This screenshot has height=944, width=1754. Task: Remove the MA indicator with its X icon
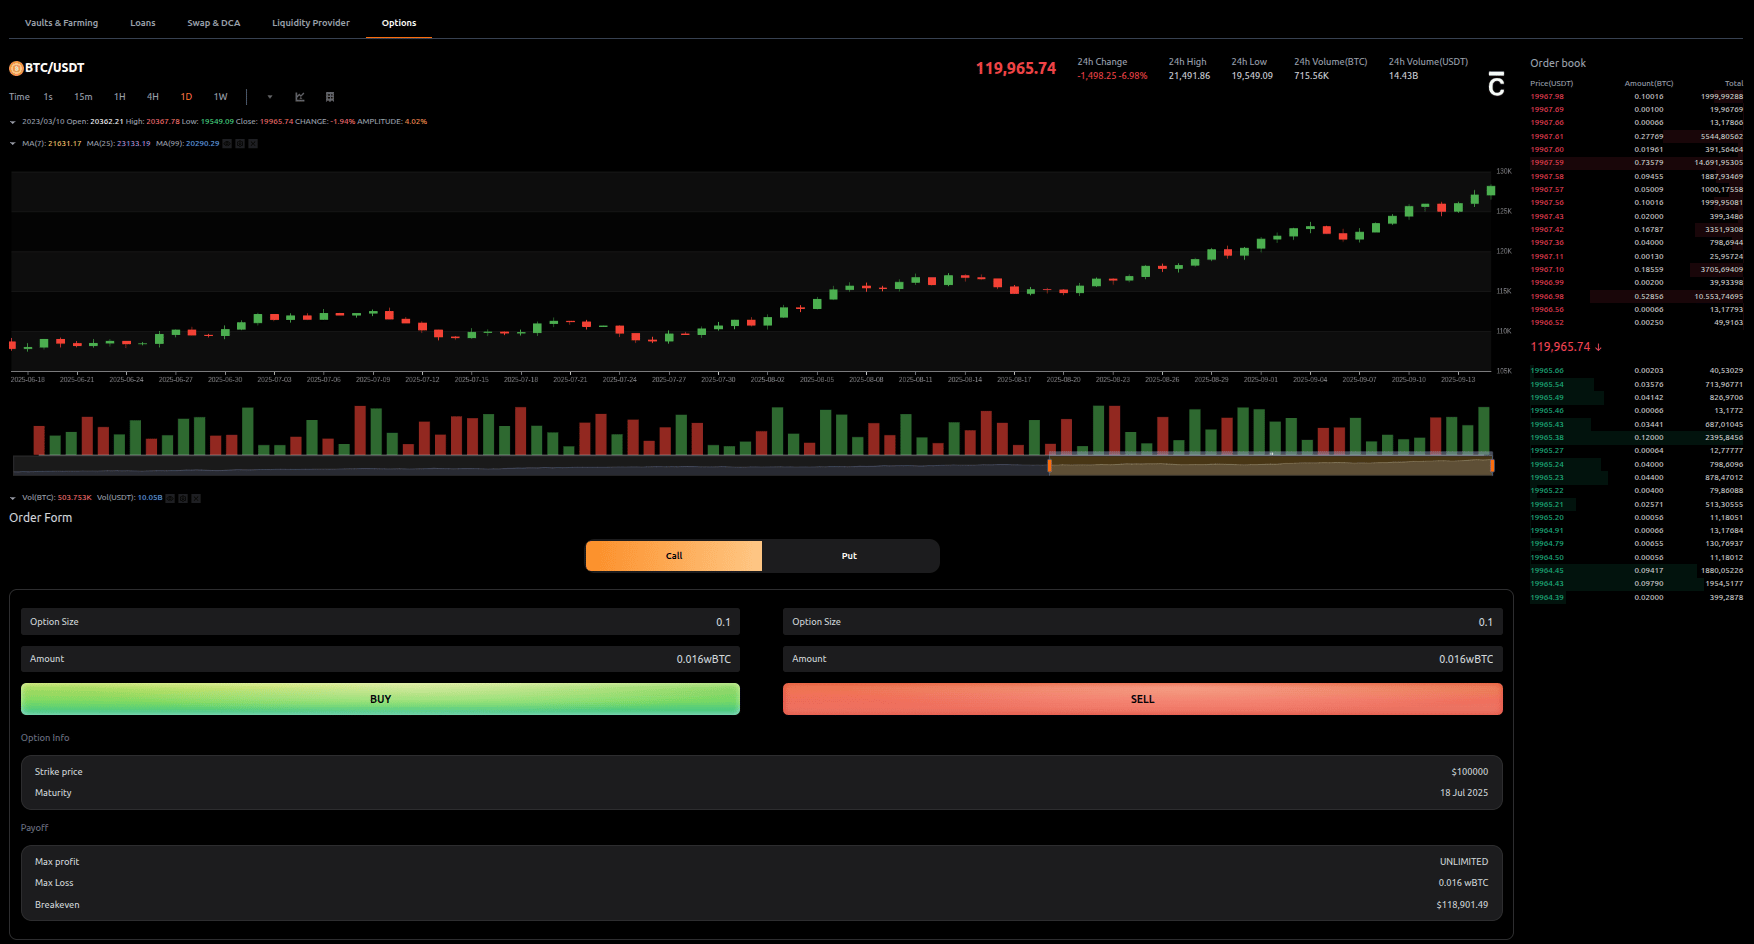pos(253,143)
